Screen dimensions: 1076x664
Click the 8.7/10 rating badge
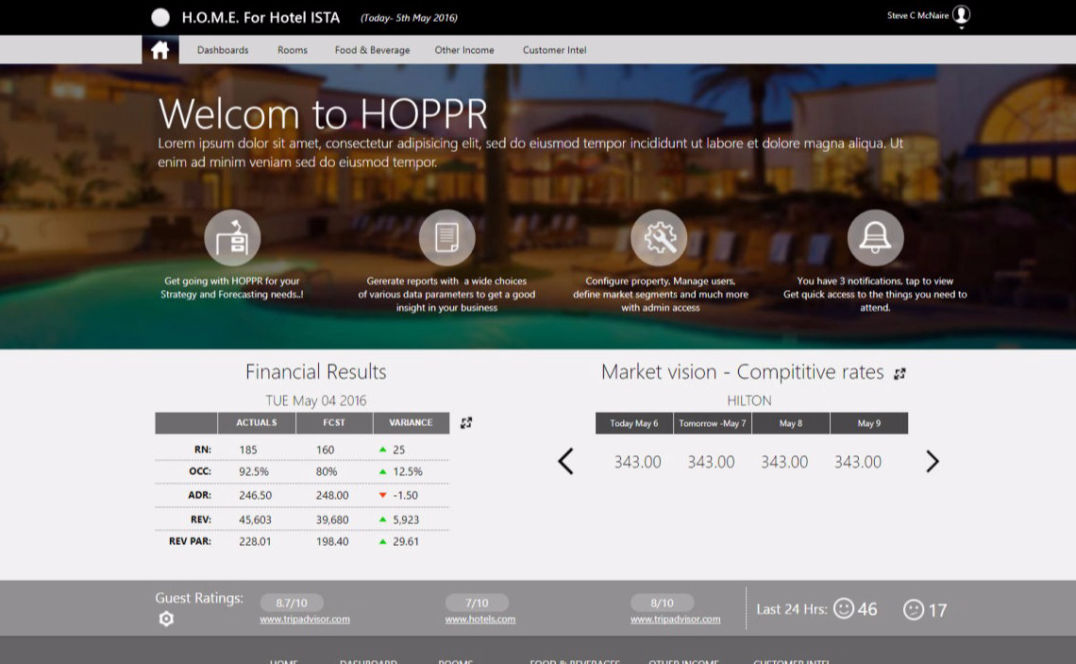tap(292, 603)
